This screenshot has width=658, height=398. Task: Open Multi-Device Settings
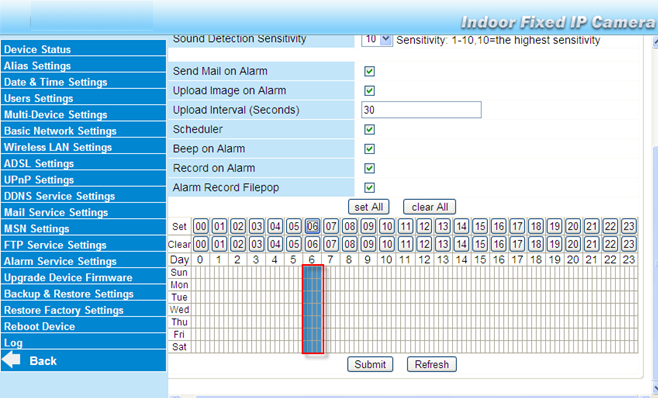pyautogui.click(x=83, y=114)
